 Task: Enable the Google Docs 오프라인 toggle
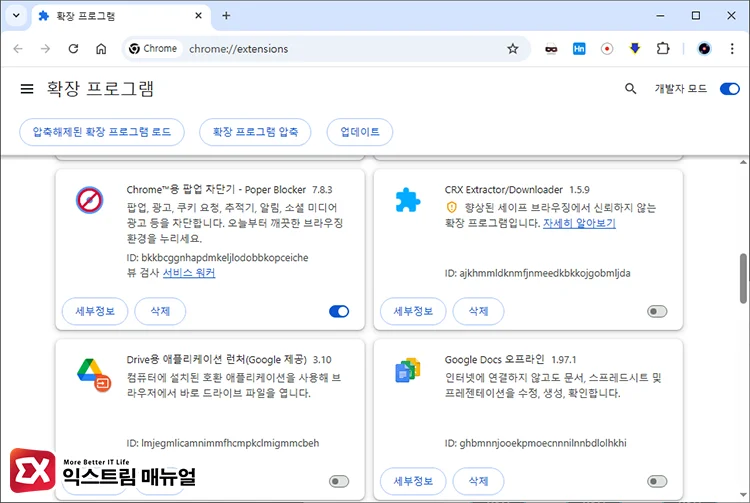[x=657, y=481]
